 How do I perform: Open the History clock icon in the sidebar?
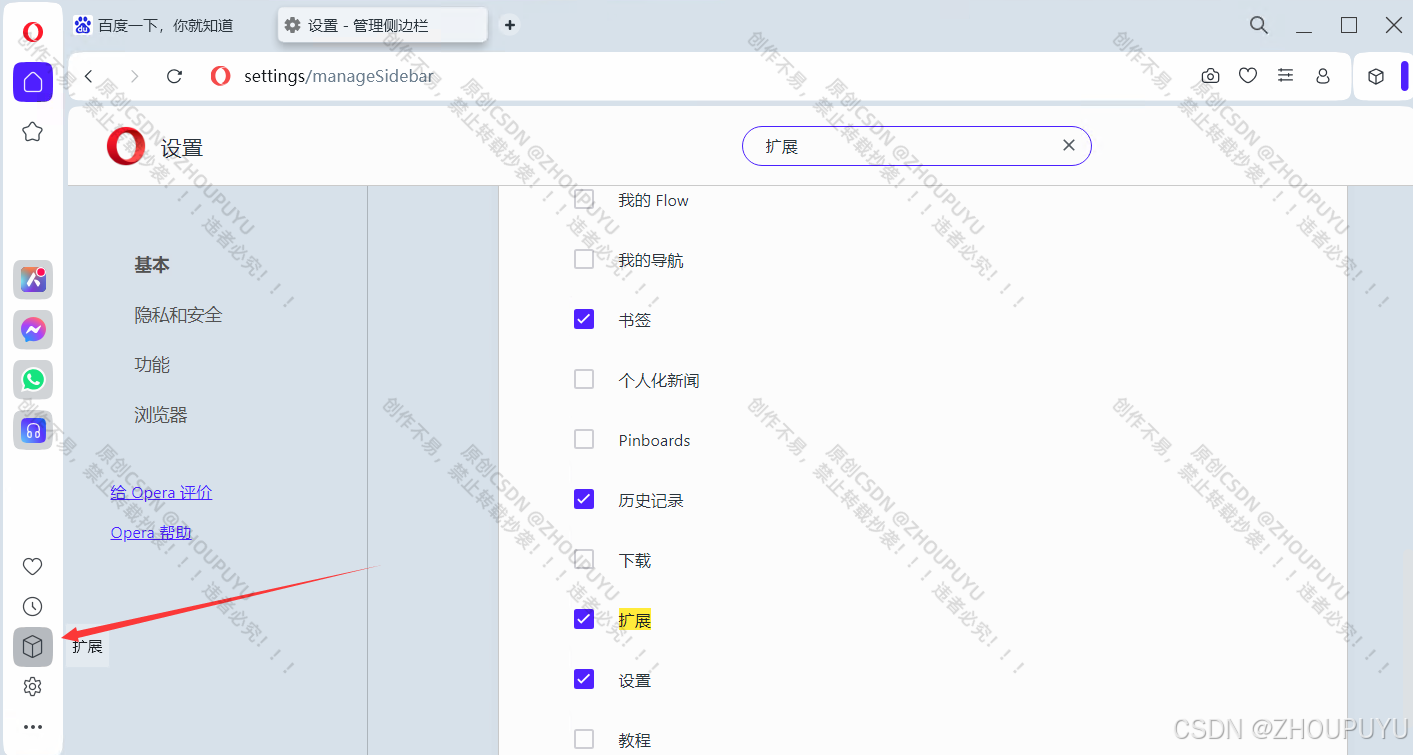coord(33,606)
